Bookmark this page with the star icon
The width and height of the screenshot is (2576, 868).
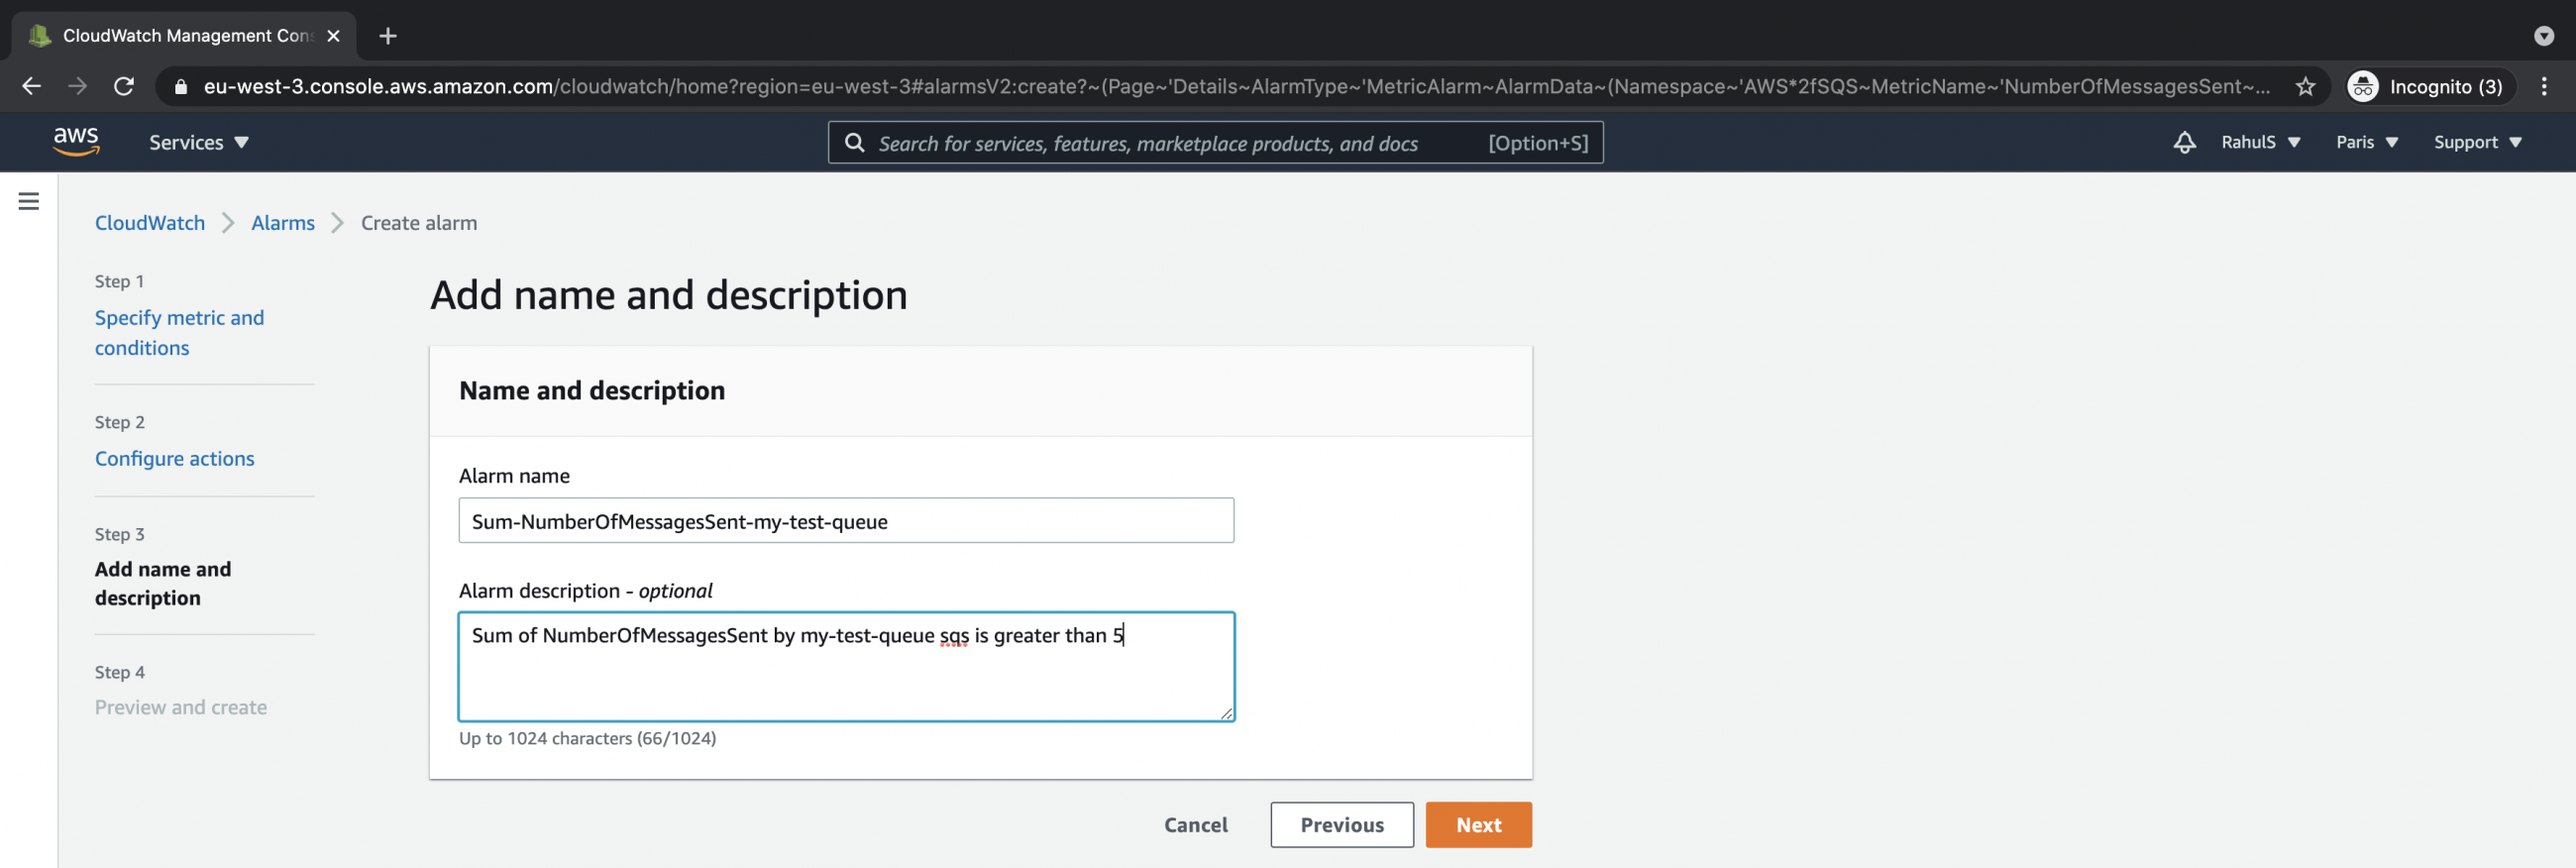(x=2305, y=87)
